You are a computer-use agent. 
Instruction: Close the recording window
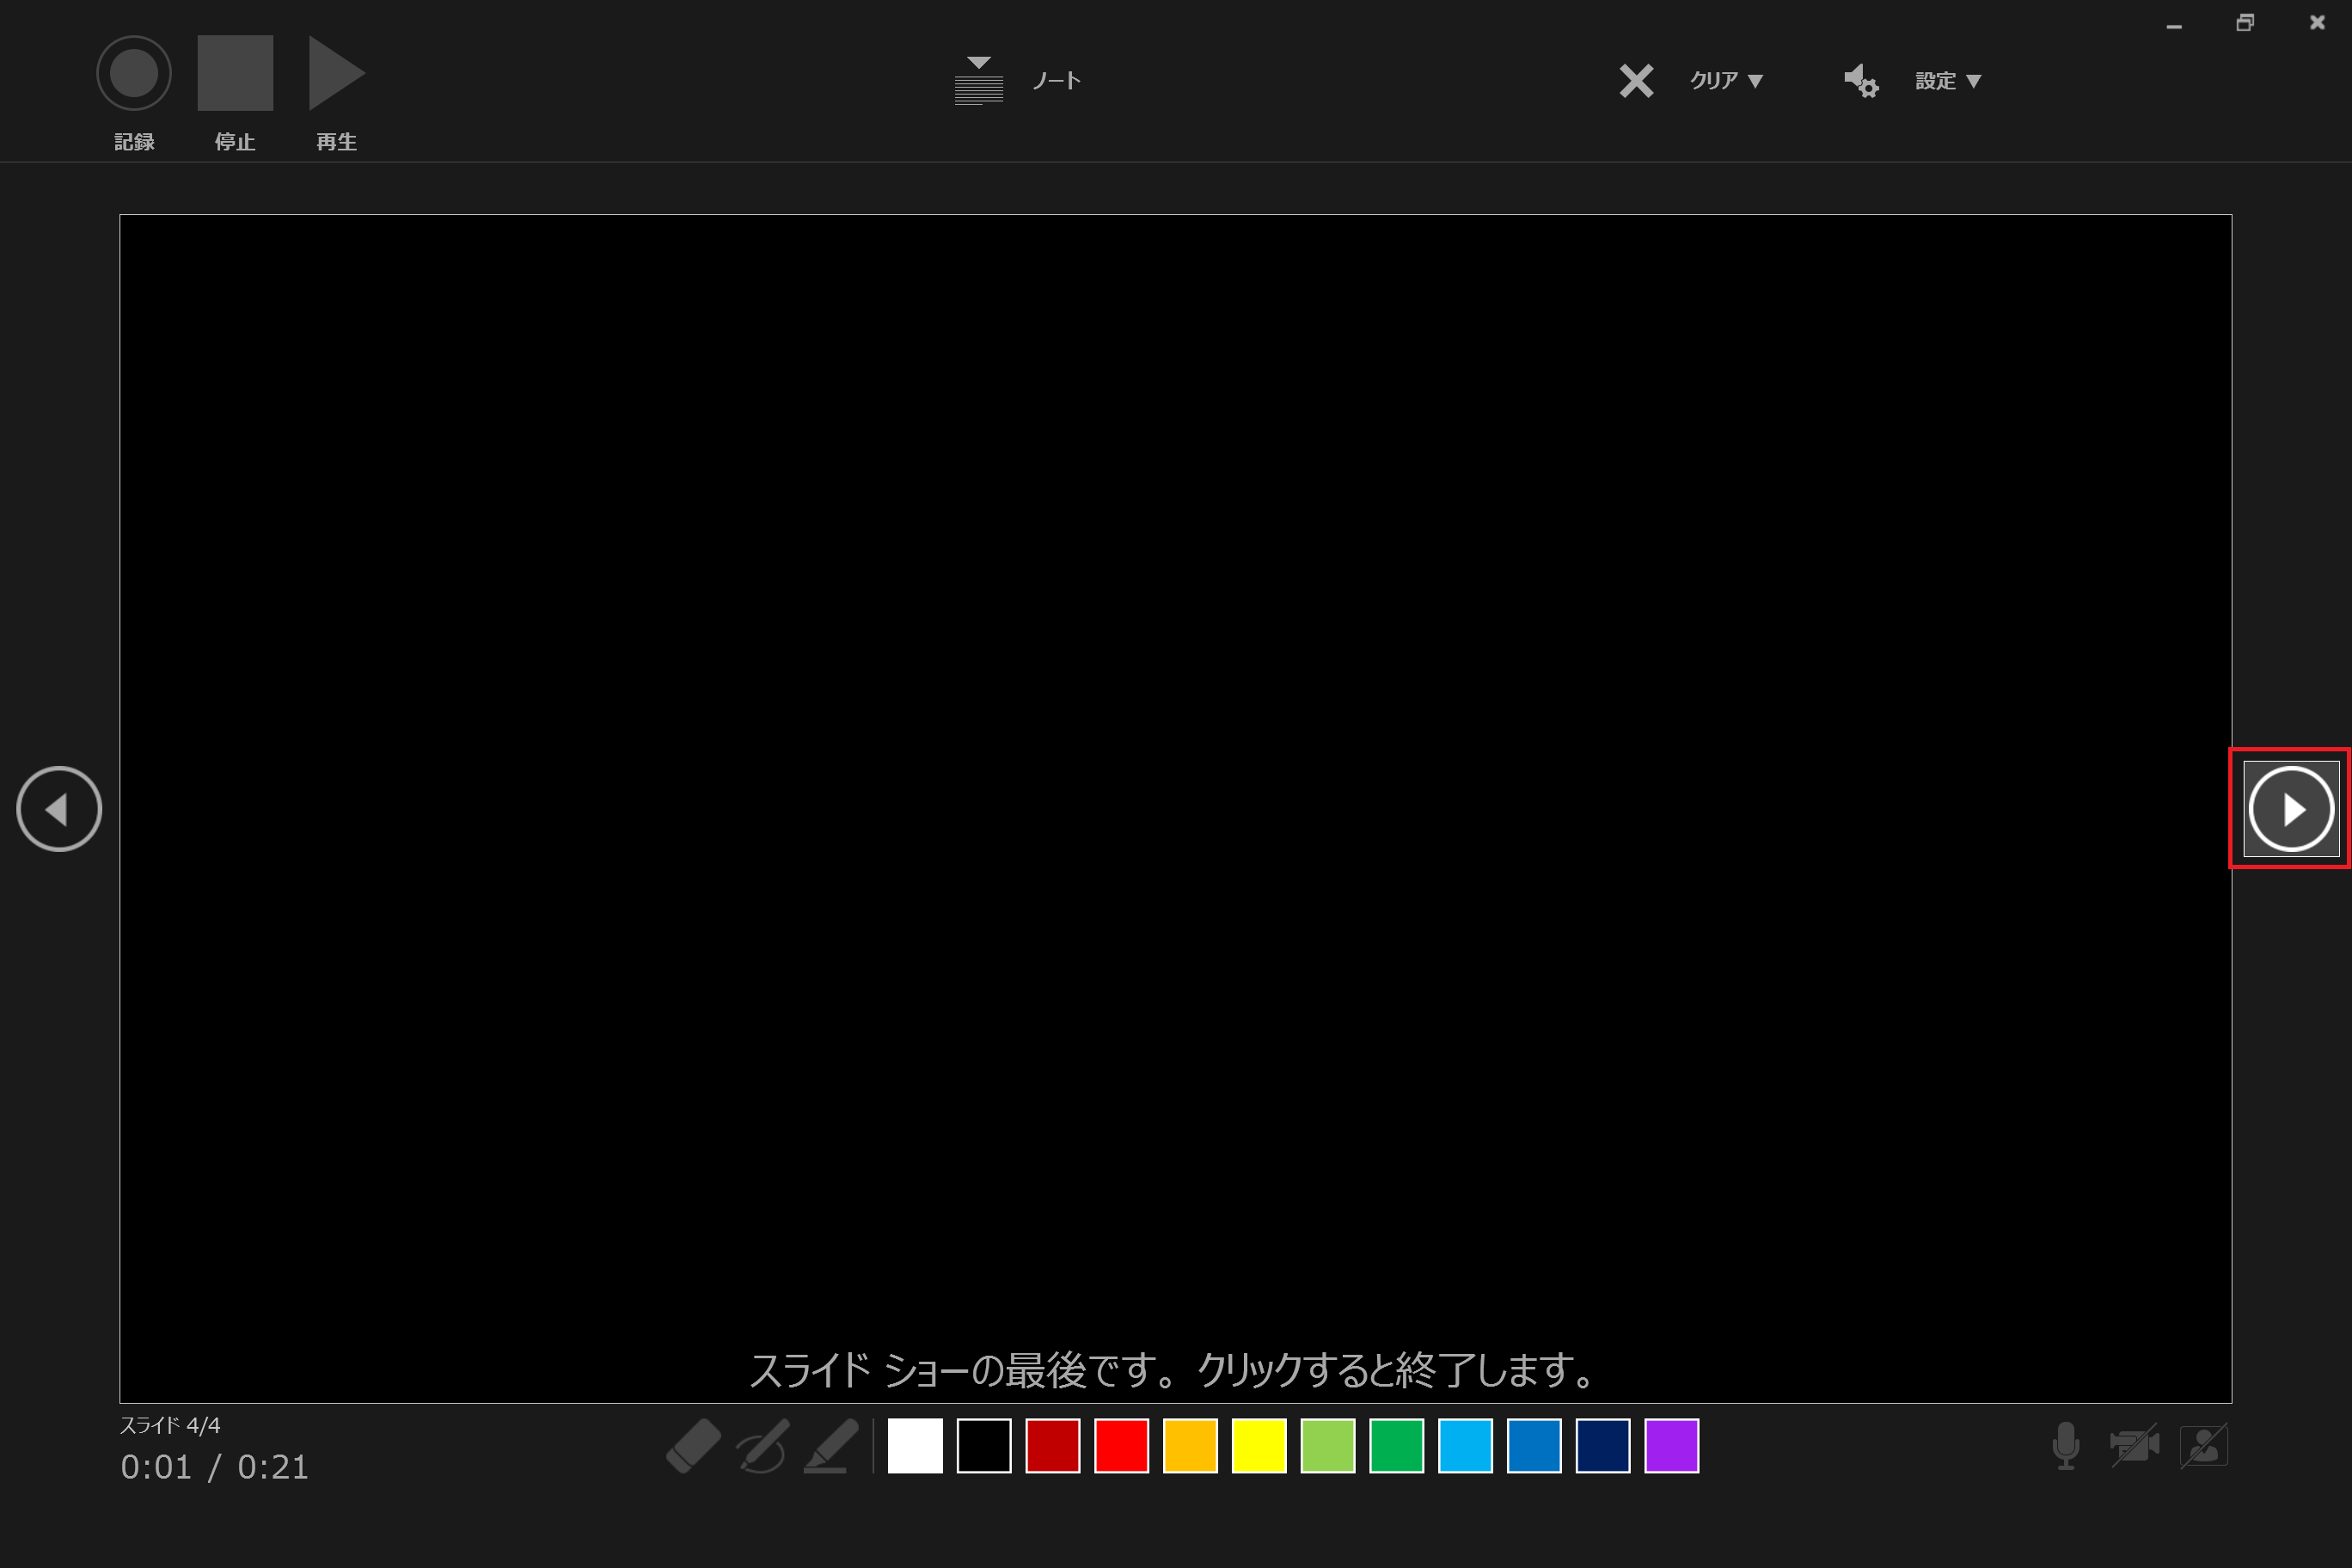[2318, 22]
